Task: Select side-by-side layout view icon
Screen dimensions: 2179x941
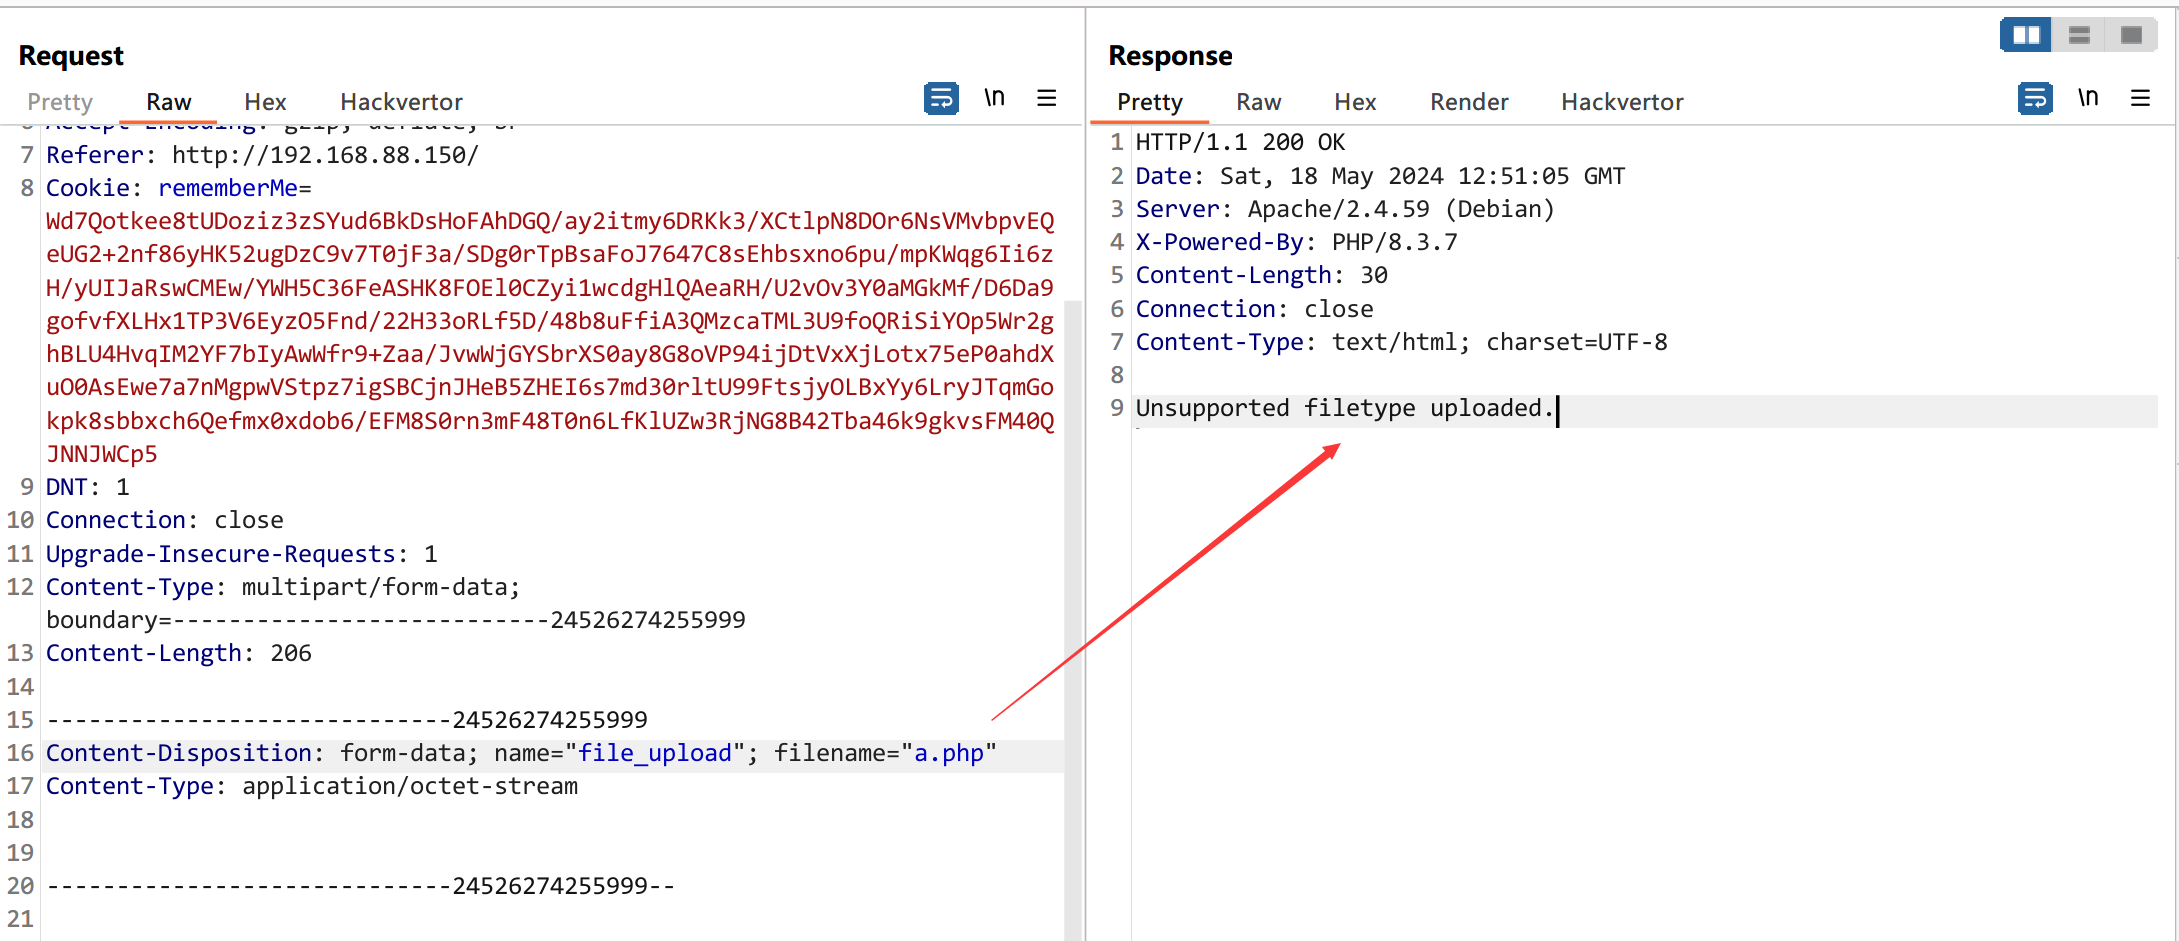Action: pos(2026,35)
